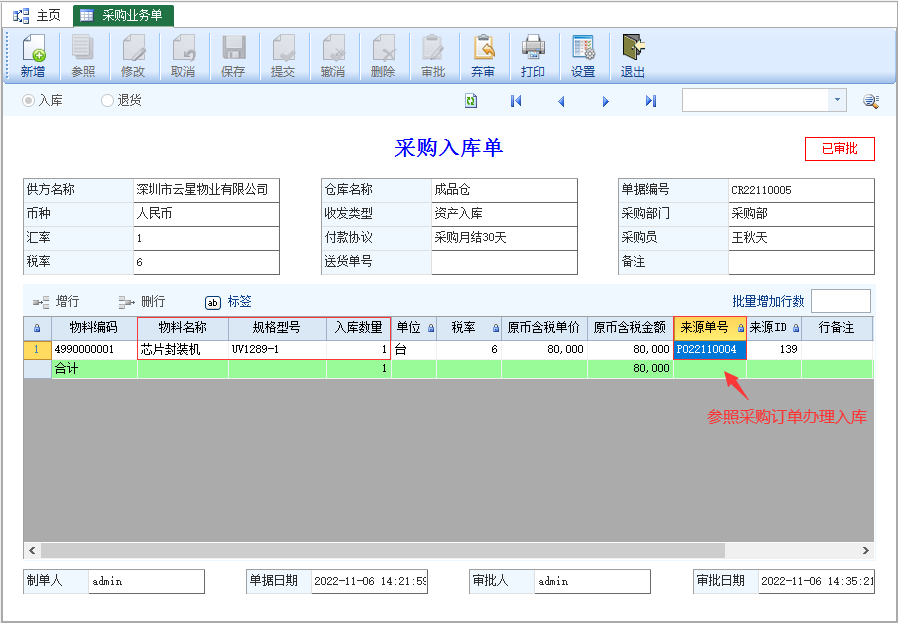898x623 pixels.
Task: Click the 来源ID cell 139
Action: tap(774, 349)
